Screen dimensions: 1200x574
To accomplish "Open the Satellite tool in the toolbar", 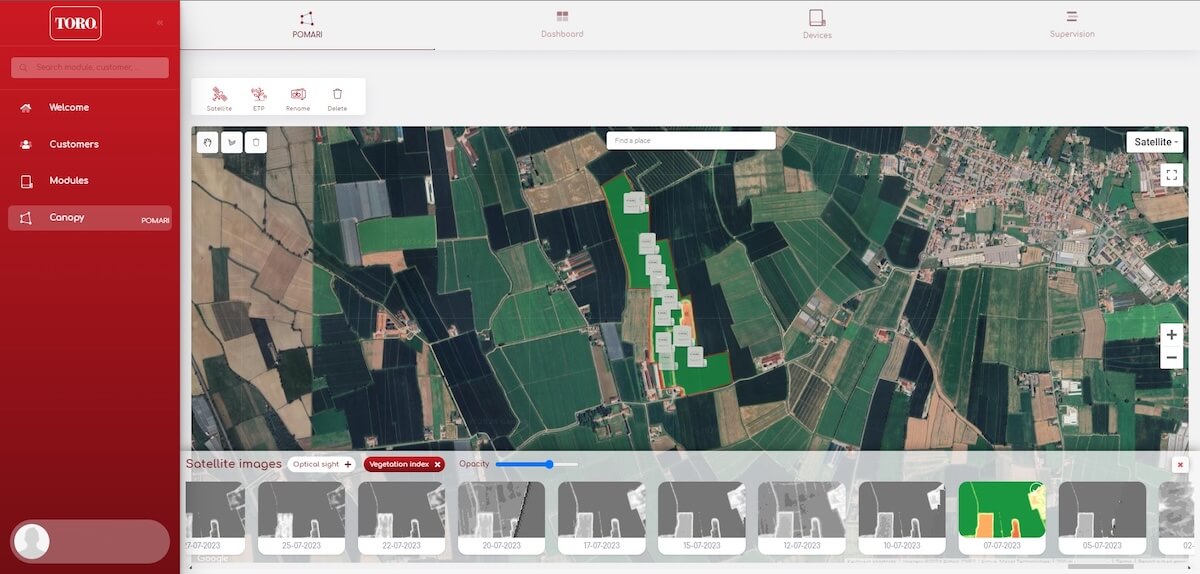I will [219, 97].
